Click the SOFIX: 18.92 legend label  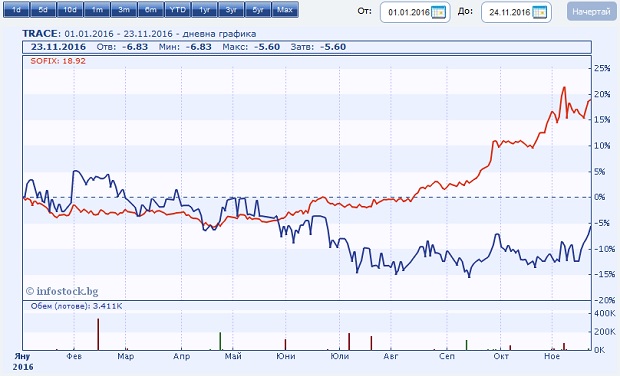point(58,61)
